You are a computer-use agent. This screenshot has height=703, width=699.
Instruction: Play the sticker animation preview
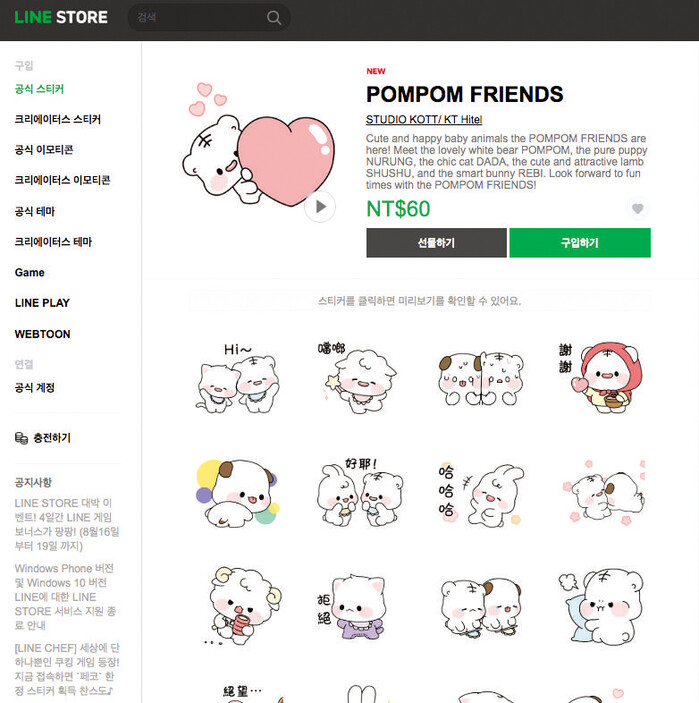[320, 207]
